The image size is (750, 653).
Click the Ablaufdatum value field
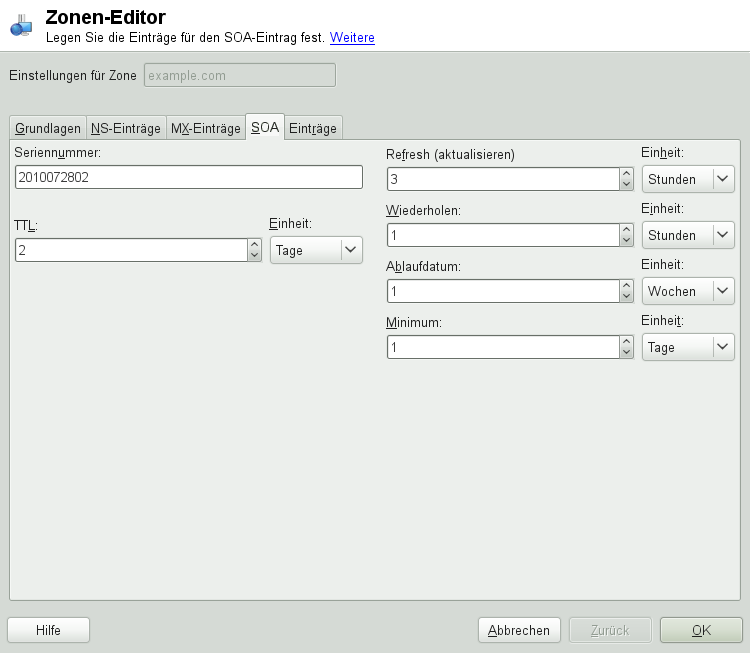[x=503, y=291]
